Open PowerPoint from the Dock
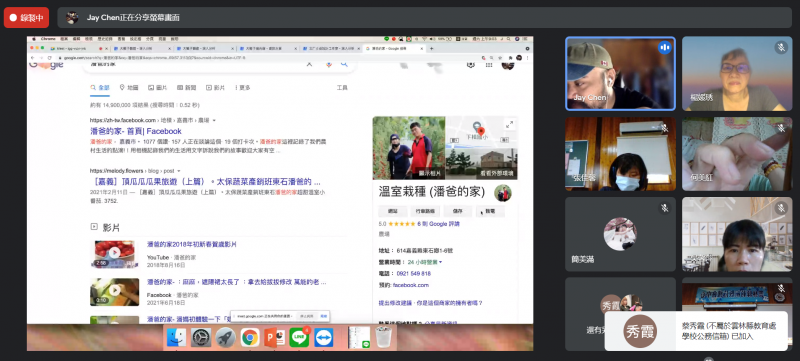800x361 pixels. (x=274, y=338)
